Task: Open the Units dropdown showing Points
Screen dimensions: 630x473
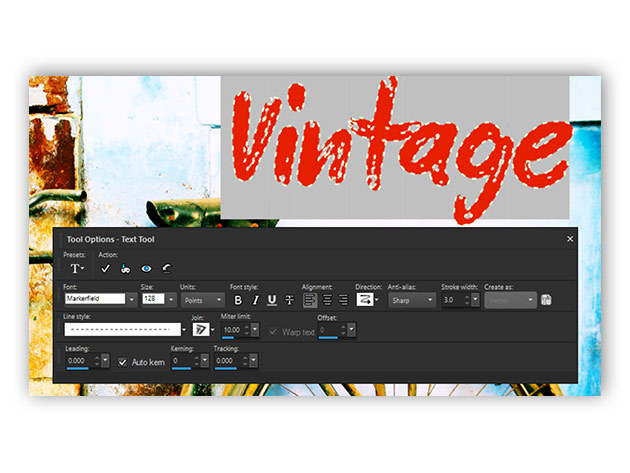Action: 202,300
